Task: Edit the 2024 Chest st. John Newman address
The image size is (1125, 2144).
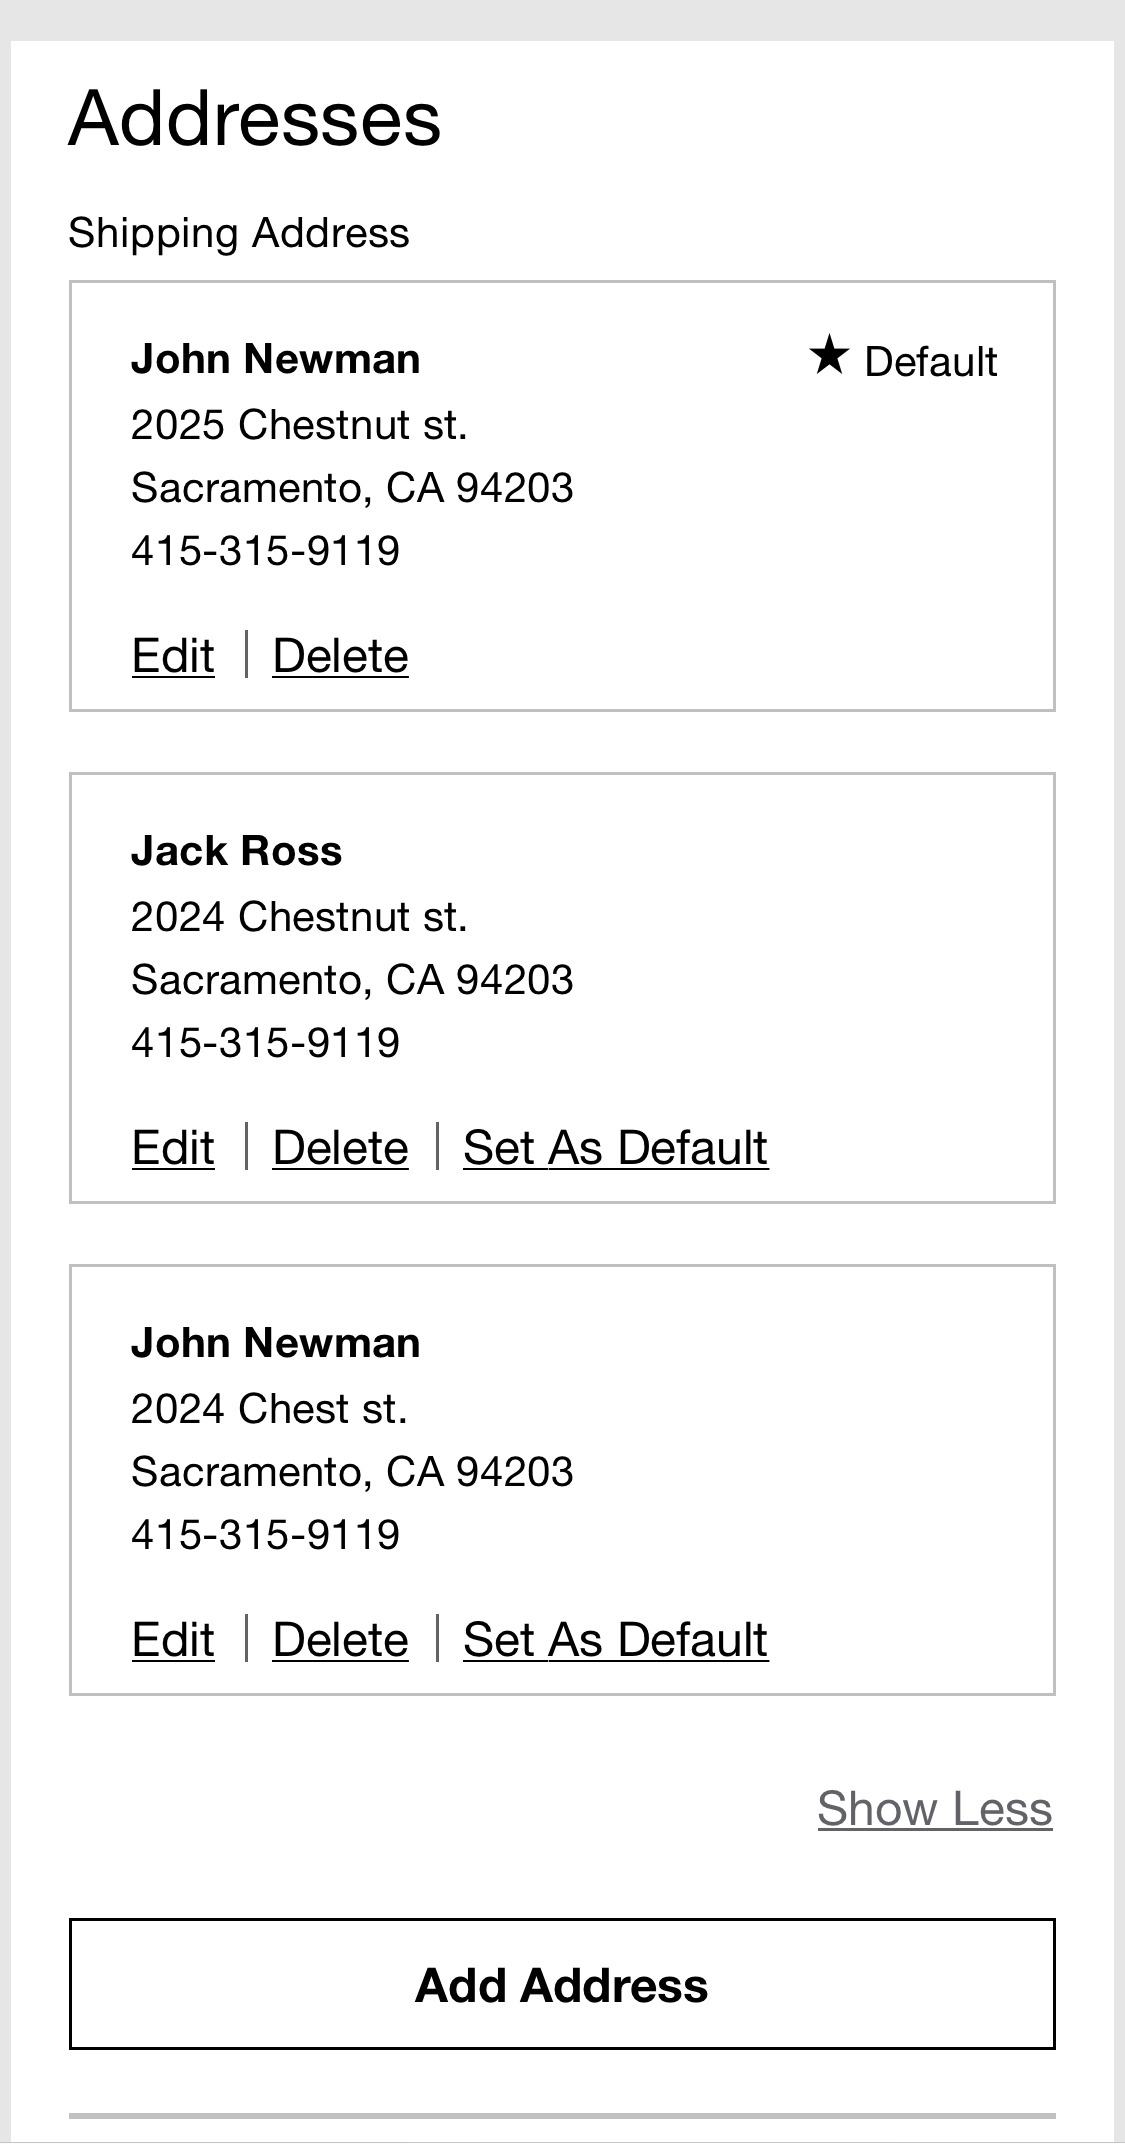Action: point(171,1638)
